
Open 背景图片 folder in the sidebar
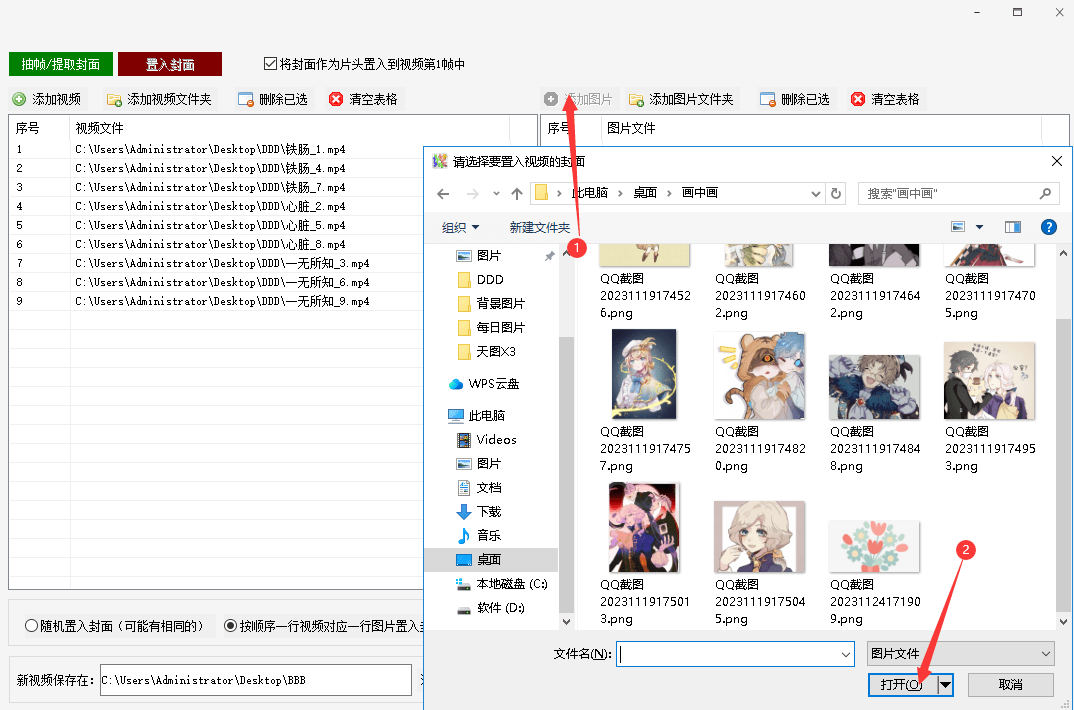click(x=491, y=303)
